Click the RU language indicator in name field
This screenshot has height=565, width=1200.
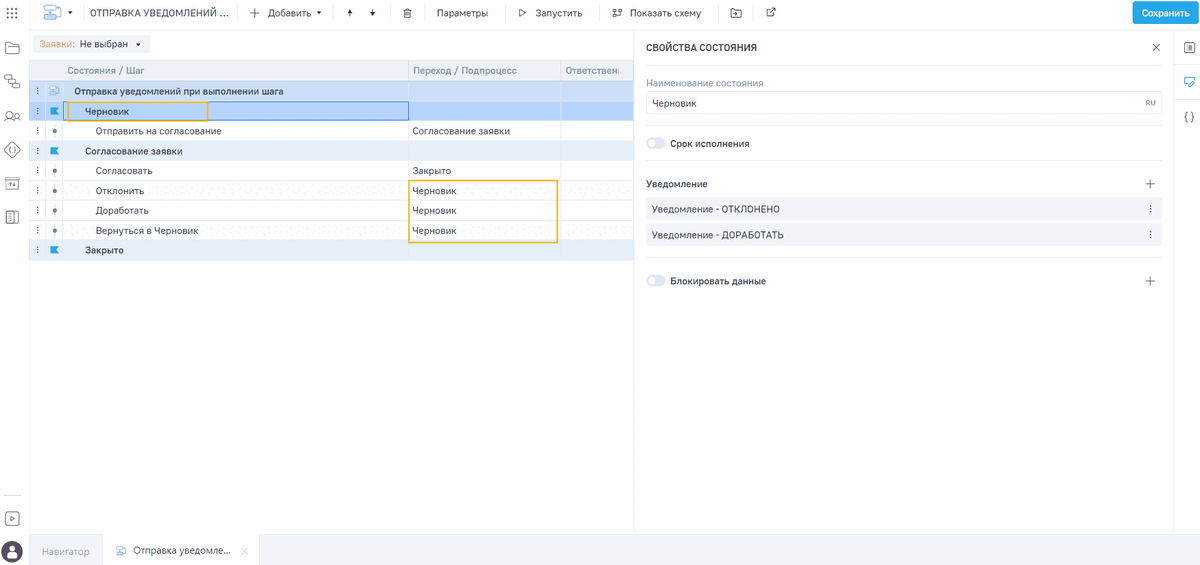(x=1150, y=103)
